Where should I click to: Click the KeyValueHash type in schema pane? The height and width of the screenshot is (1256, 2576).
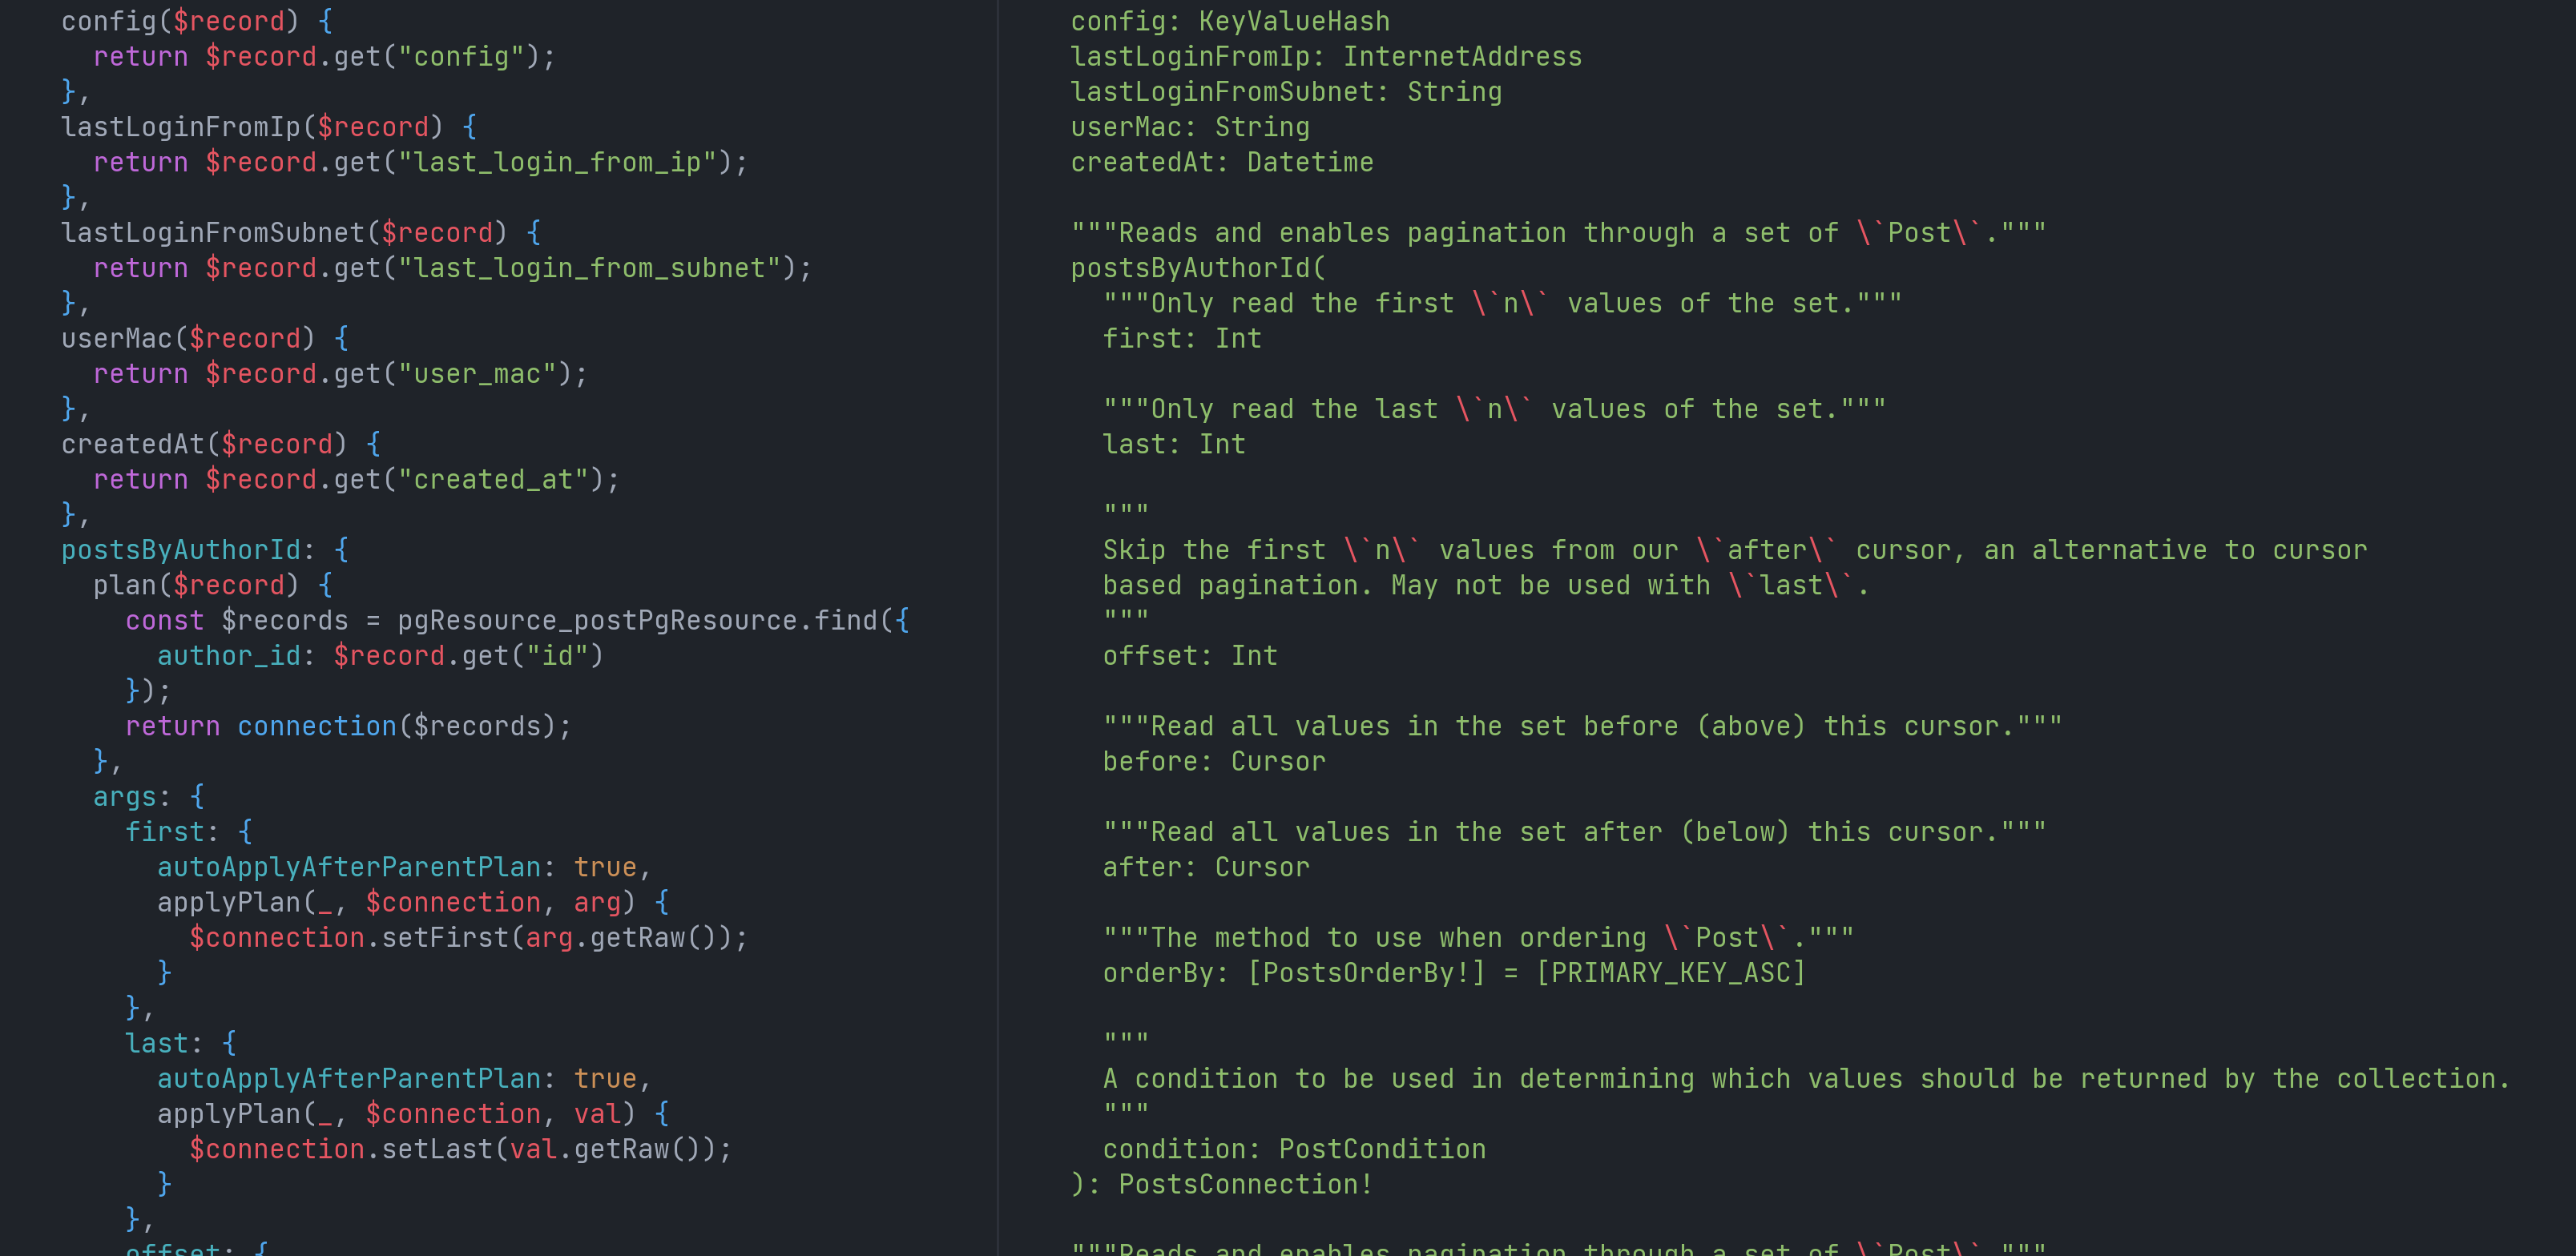(1294, 22)
